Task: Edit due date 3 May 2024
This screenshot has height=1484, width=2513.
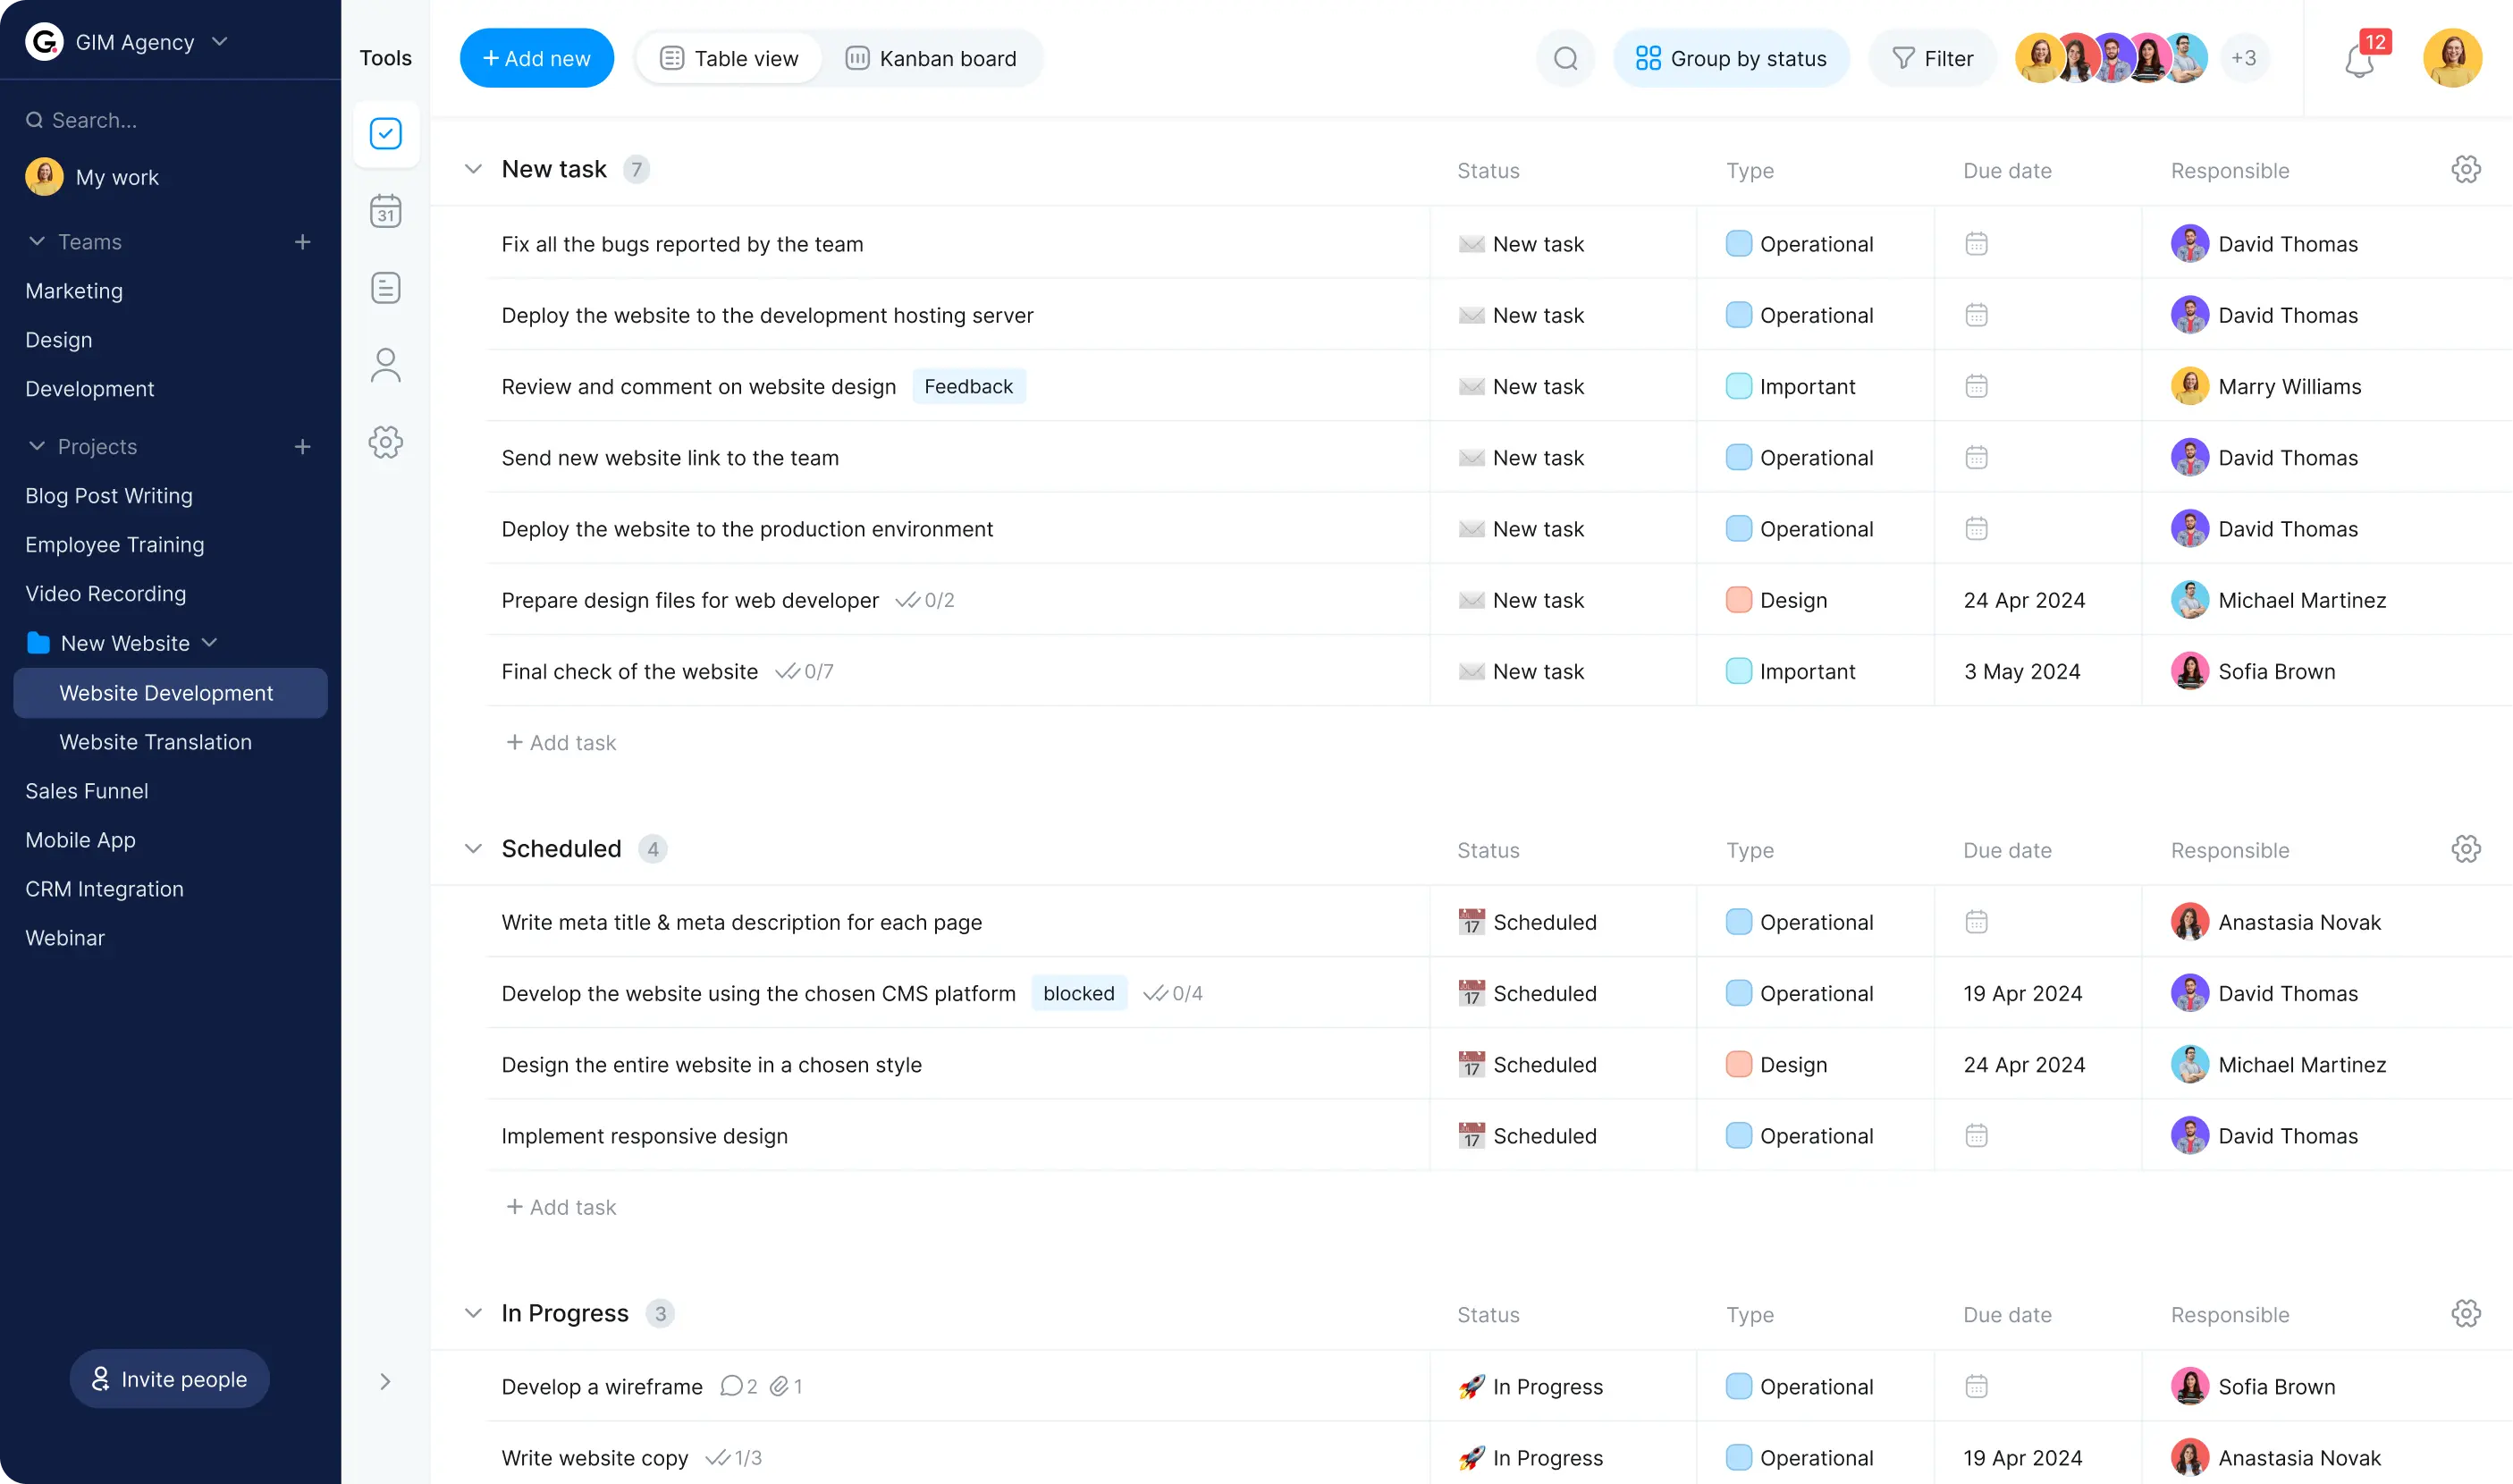Action: [x=2021, y=671]
